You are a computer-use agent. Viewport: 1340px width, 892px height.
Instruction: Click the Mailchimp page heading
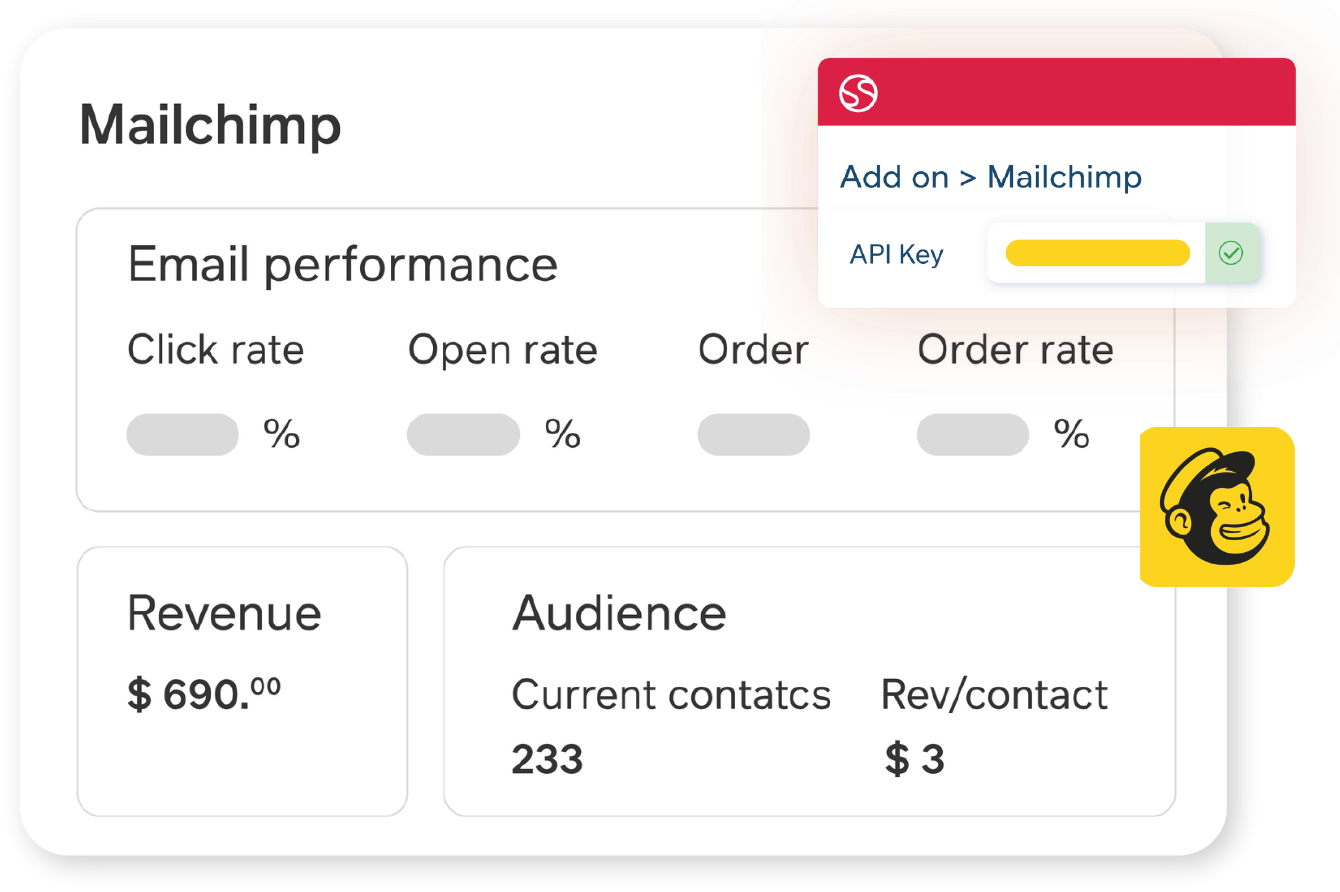210,126
